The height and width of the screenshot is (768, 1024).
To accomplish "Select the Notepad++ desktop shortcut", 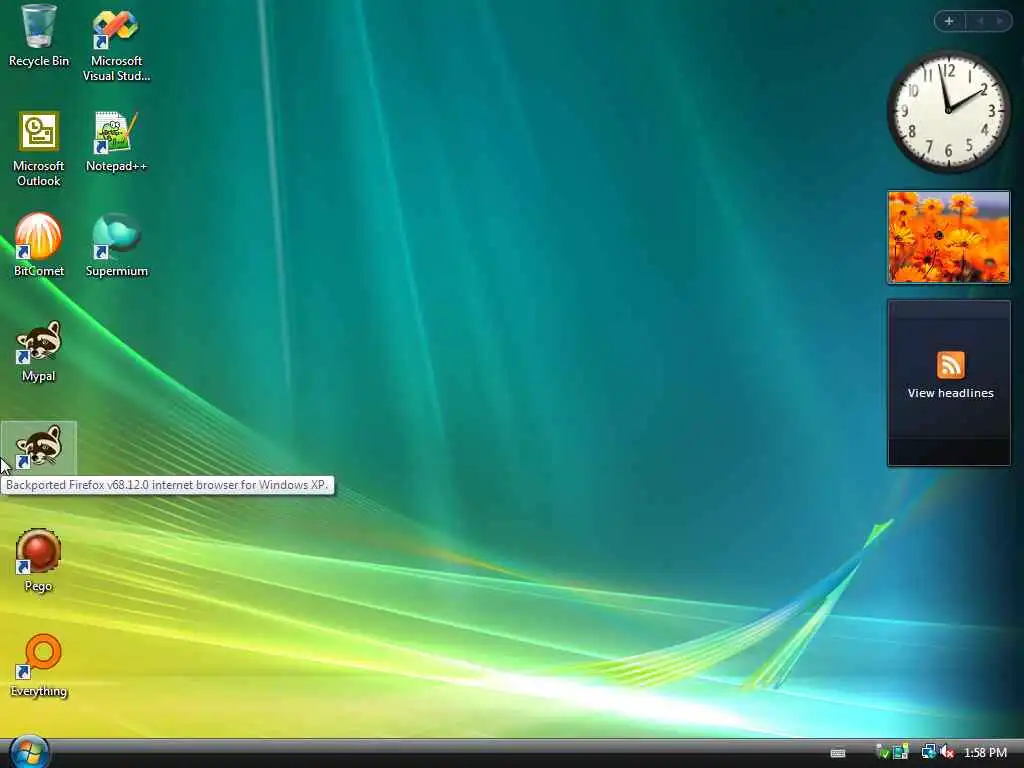I will pyautogui.click(x=116, y=141).
